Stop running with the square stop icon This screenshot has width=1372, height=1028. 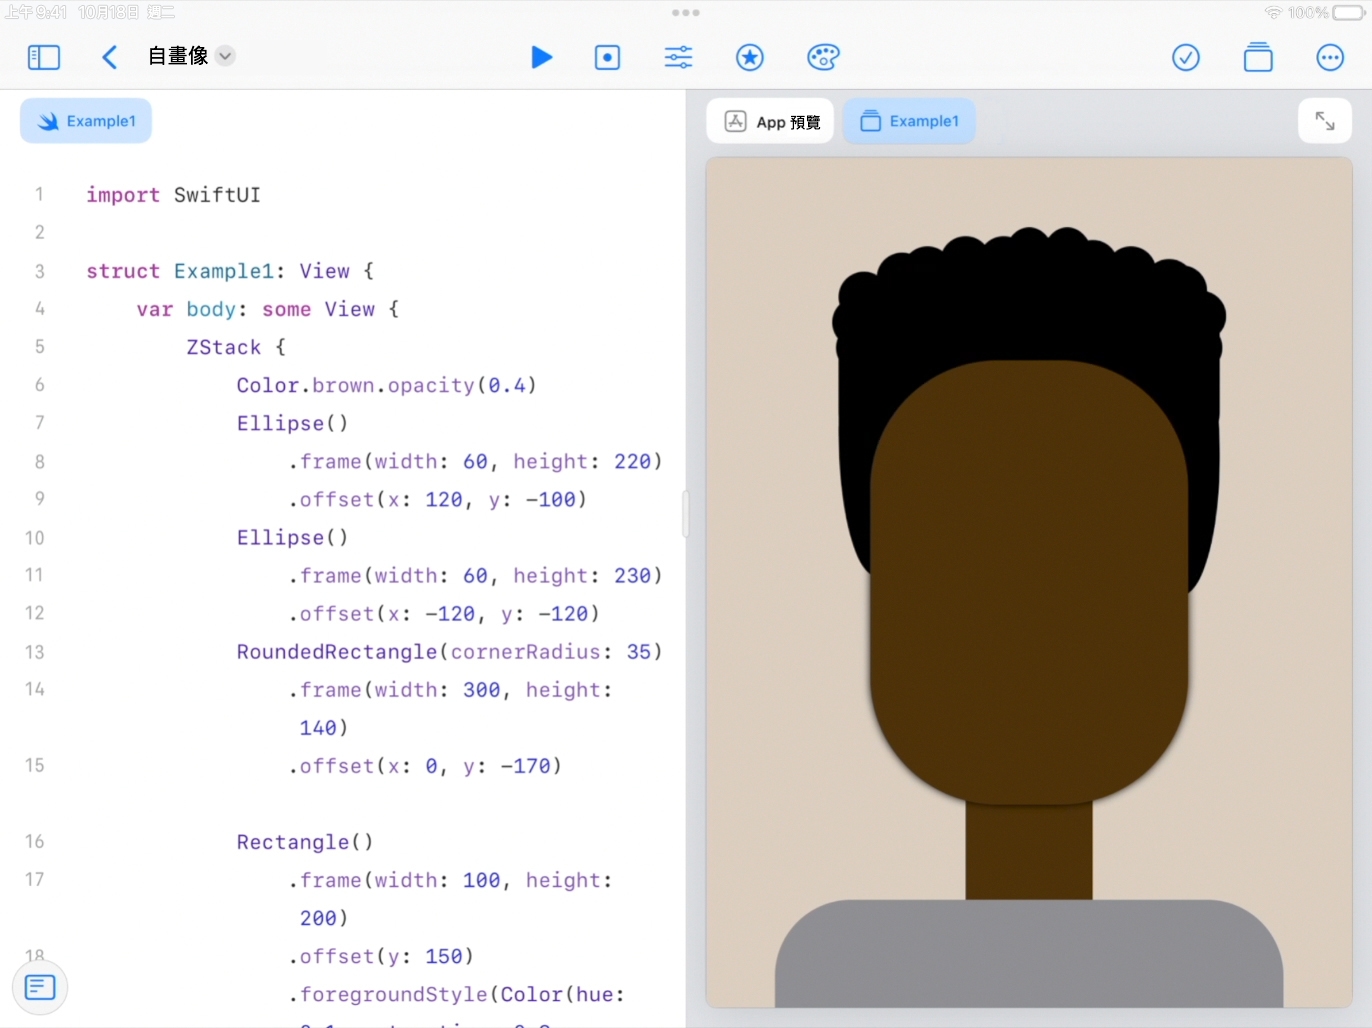pyautogui.click(x=607, y=57)
